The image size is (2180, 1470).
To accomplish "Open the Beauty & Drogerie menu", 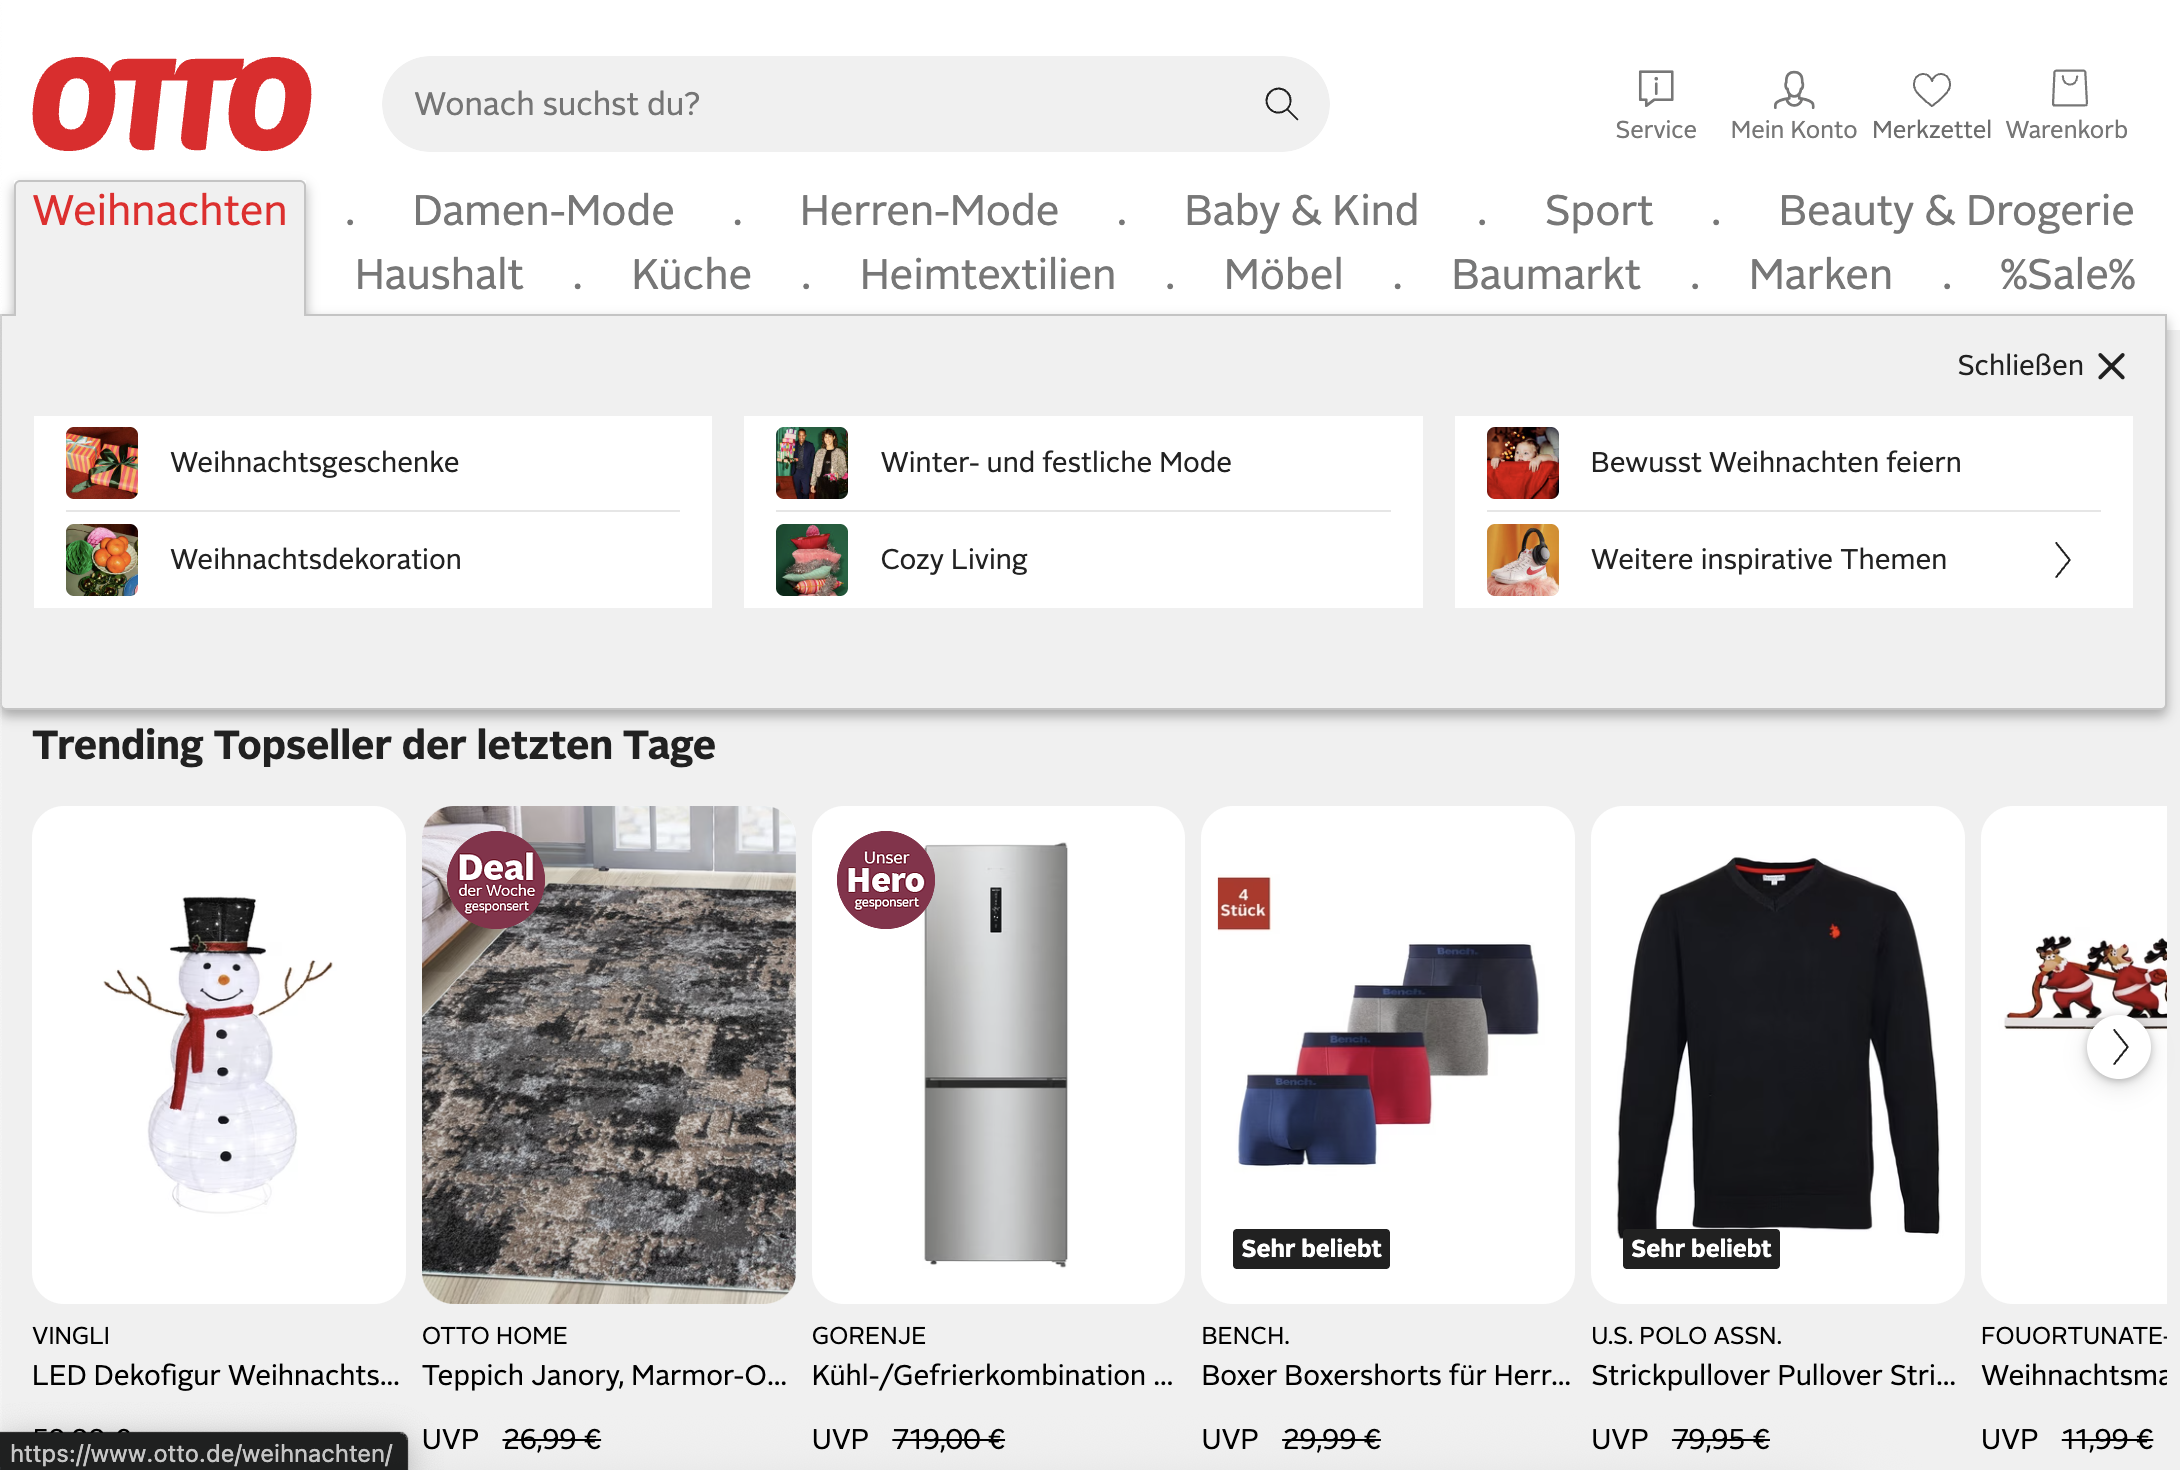I will 1956,211.
